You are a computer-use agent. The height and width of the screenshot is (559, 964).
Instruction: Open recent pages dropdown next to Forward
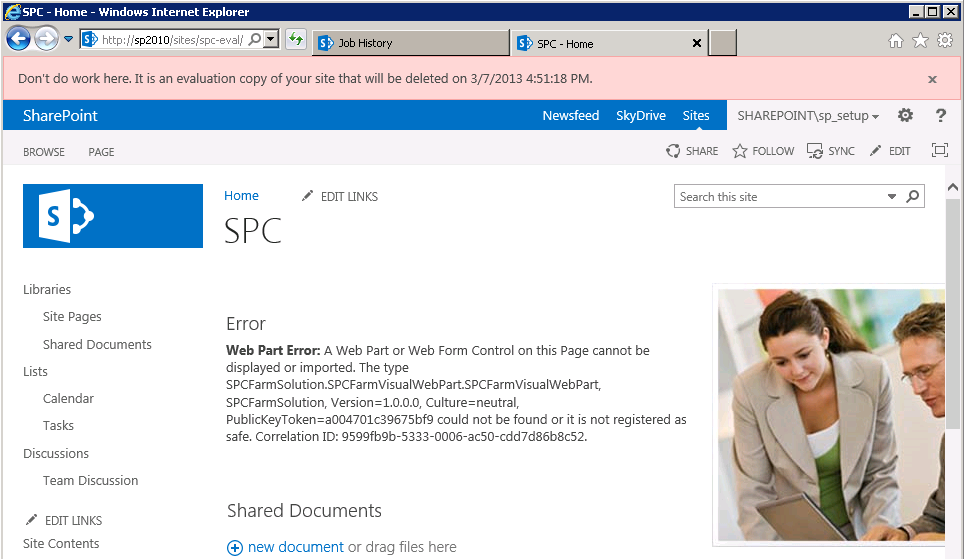click(x=68, y=39)
